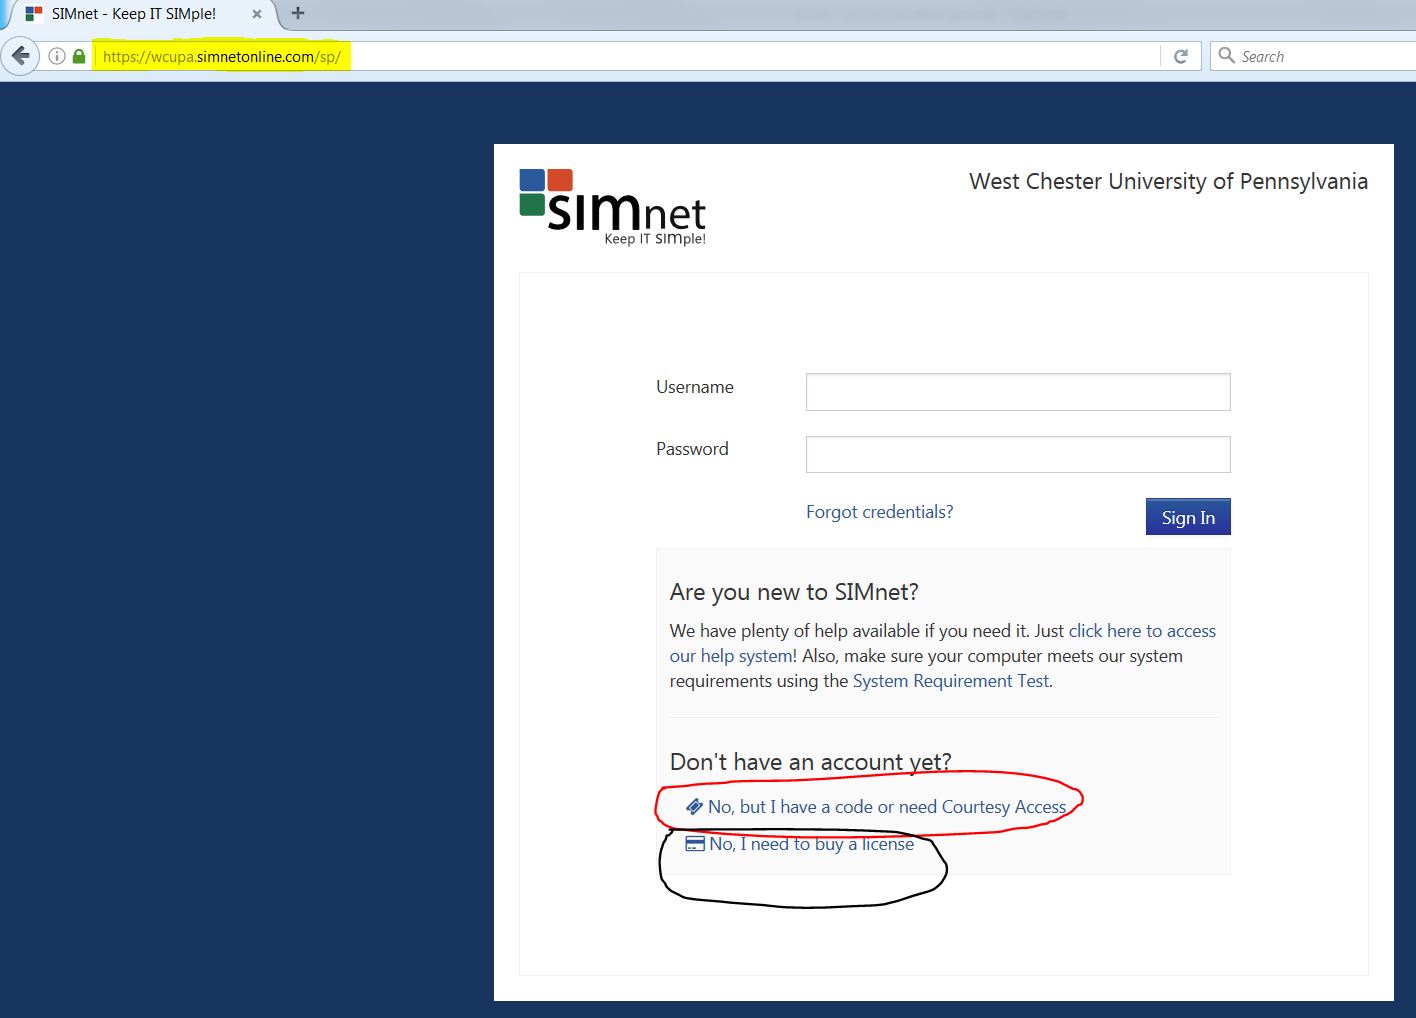1416x1018 pixels.
Task: Click the magnifier icon in the search box
Action: [1226, 56]
